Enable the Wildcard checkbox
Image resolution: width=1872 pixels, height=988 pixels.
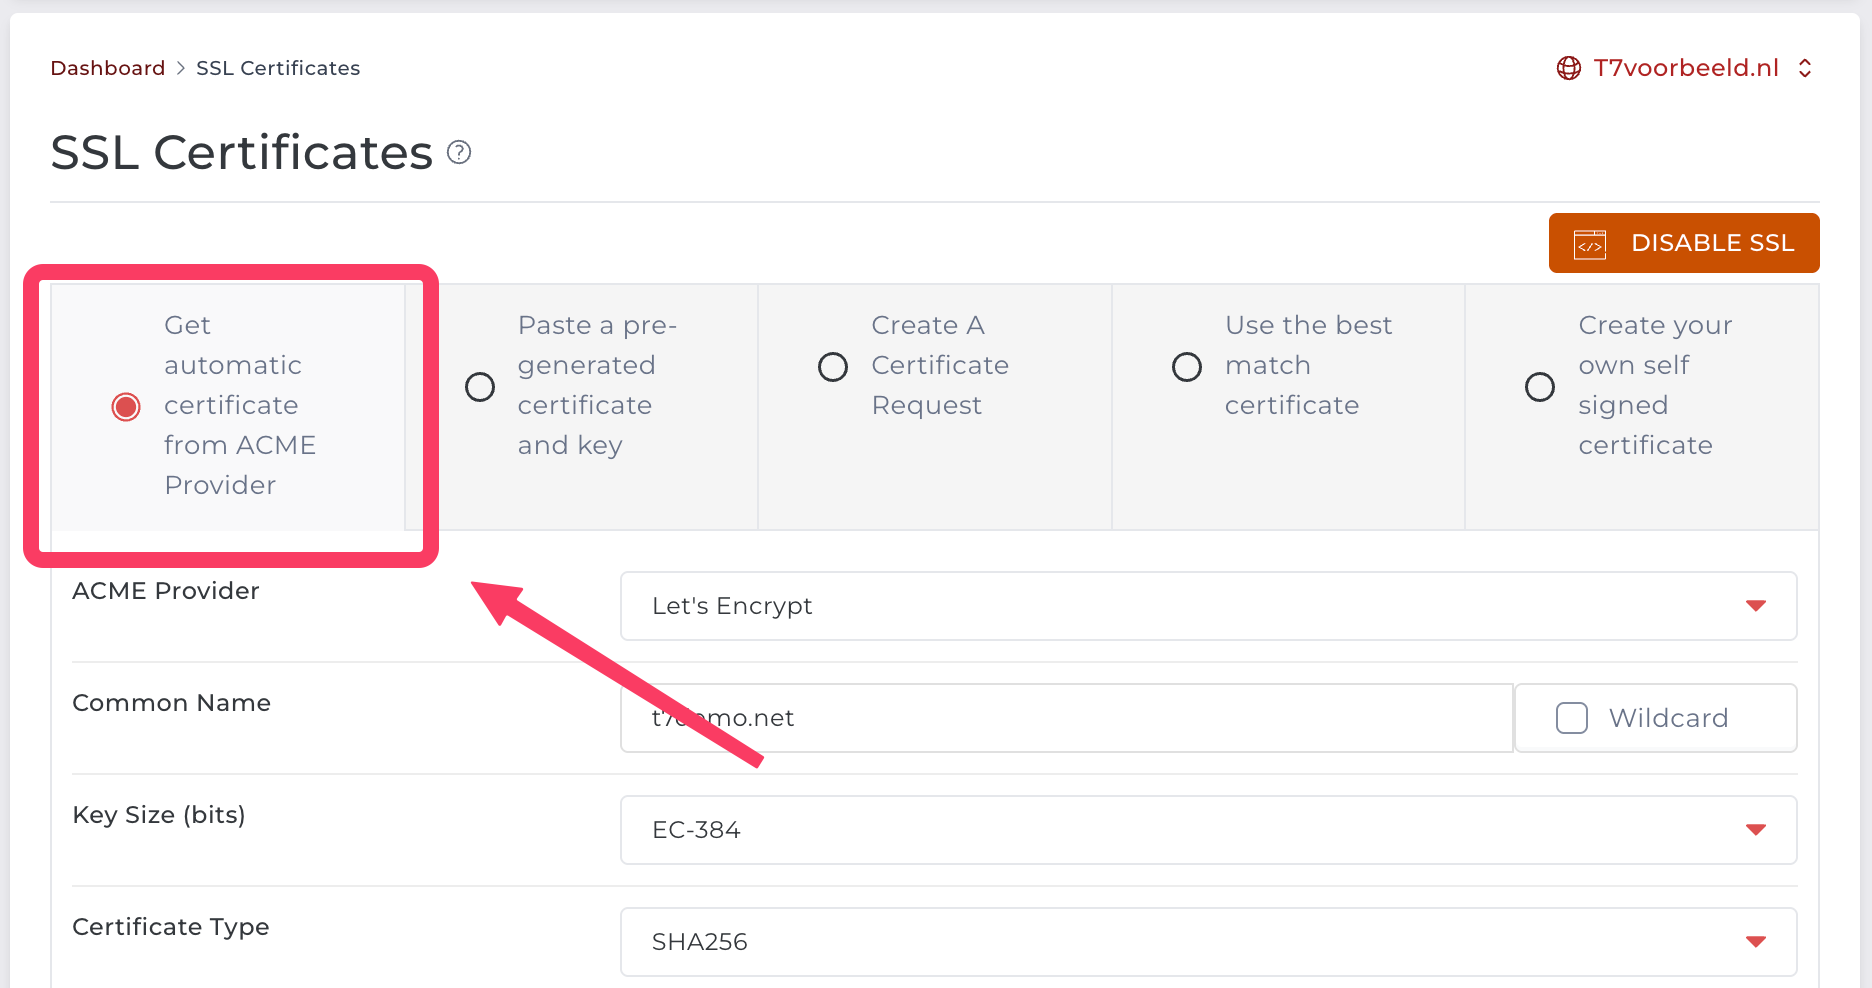1572,718
